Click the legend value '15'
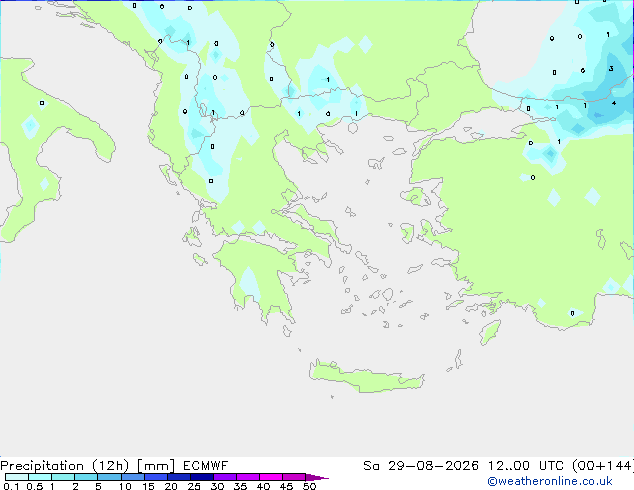This screenshot has height=490, width=634. click(148, 486)
